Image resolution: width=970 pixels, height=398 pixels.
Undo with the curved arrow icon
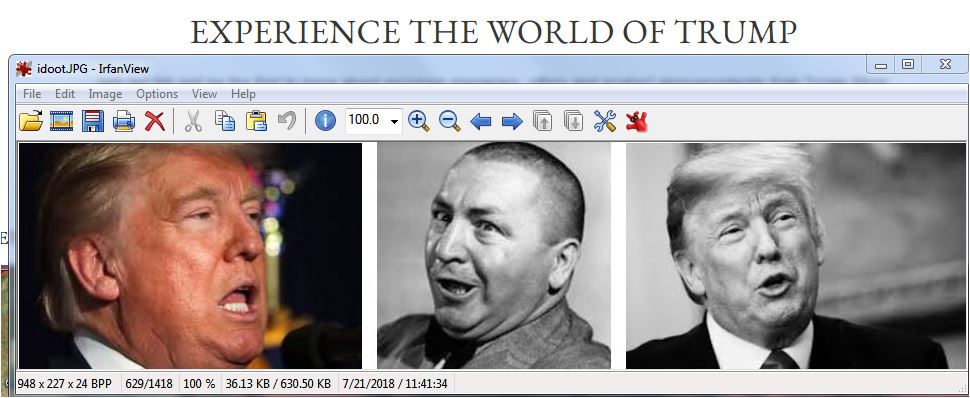pyautogui.click(x=287, y=120)
